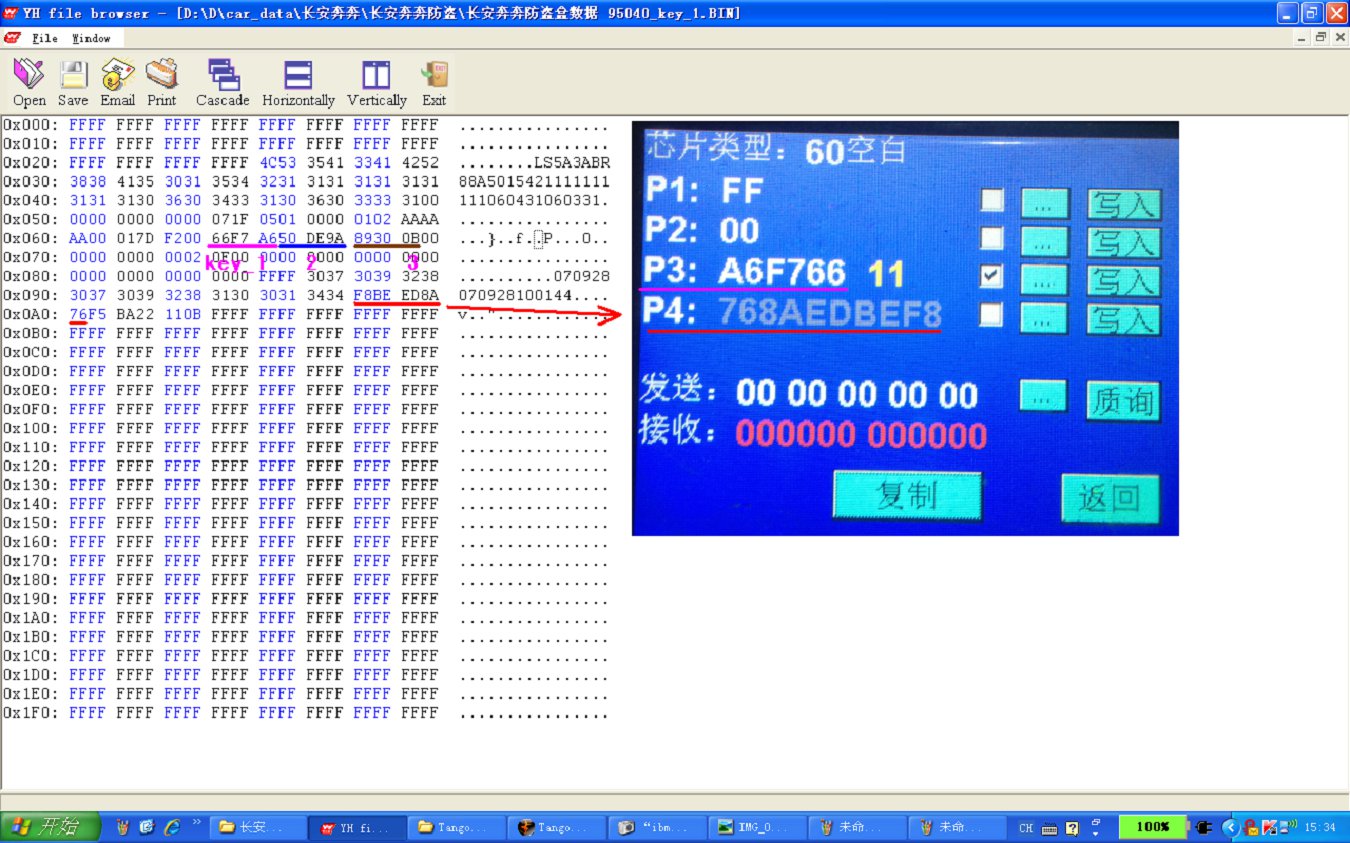Click the document icon left of File menu
This screenshot has width=1350, height=843.
(12, 38)
